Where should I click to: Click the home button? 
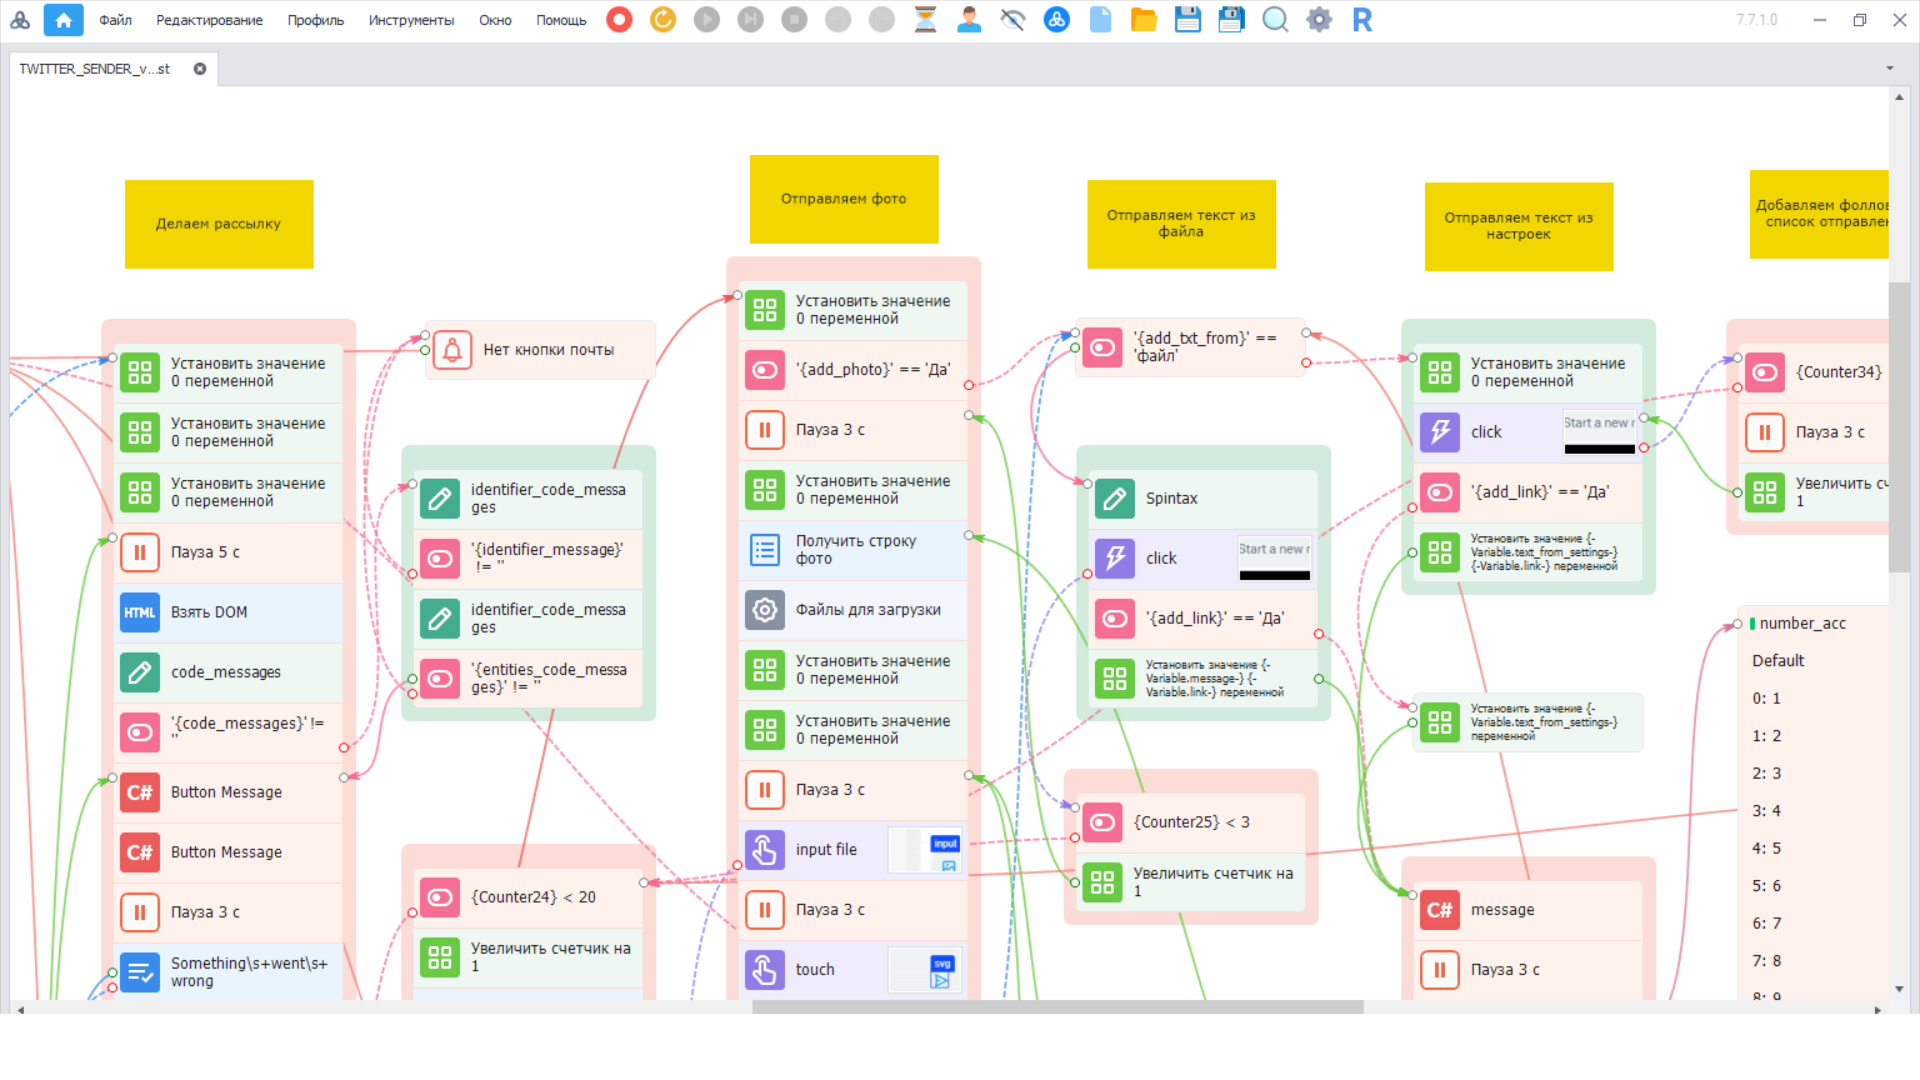click(x=63, y=19)
